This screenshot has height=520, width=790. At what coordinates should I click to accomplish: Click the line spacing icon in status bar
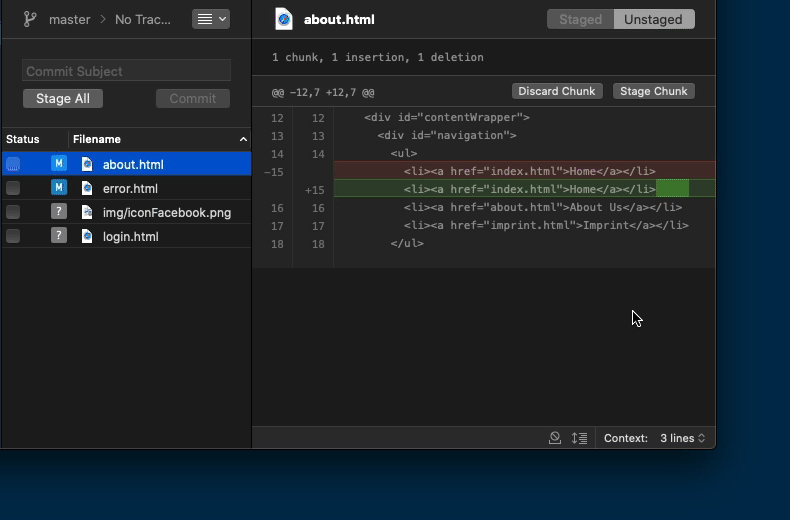[x=579, y=438]
